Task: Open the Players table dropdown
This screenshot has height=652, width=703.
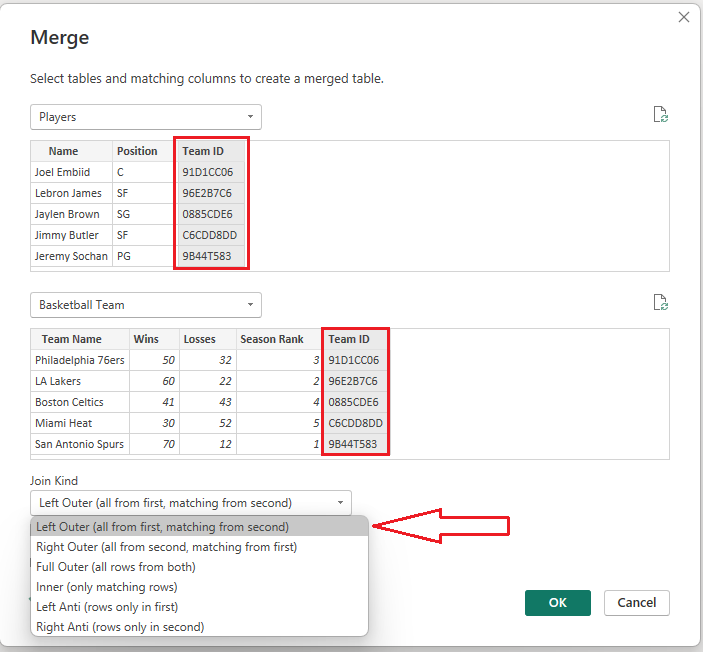Action: 146,117
